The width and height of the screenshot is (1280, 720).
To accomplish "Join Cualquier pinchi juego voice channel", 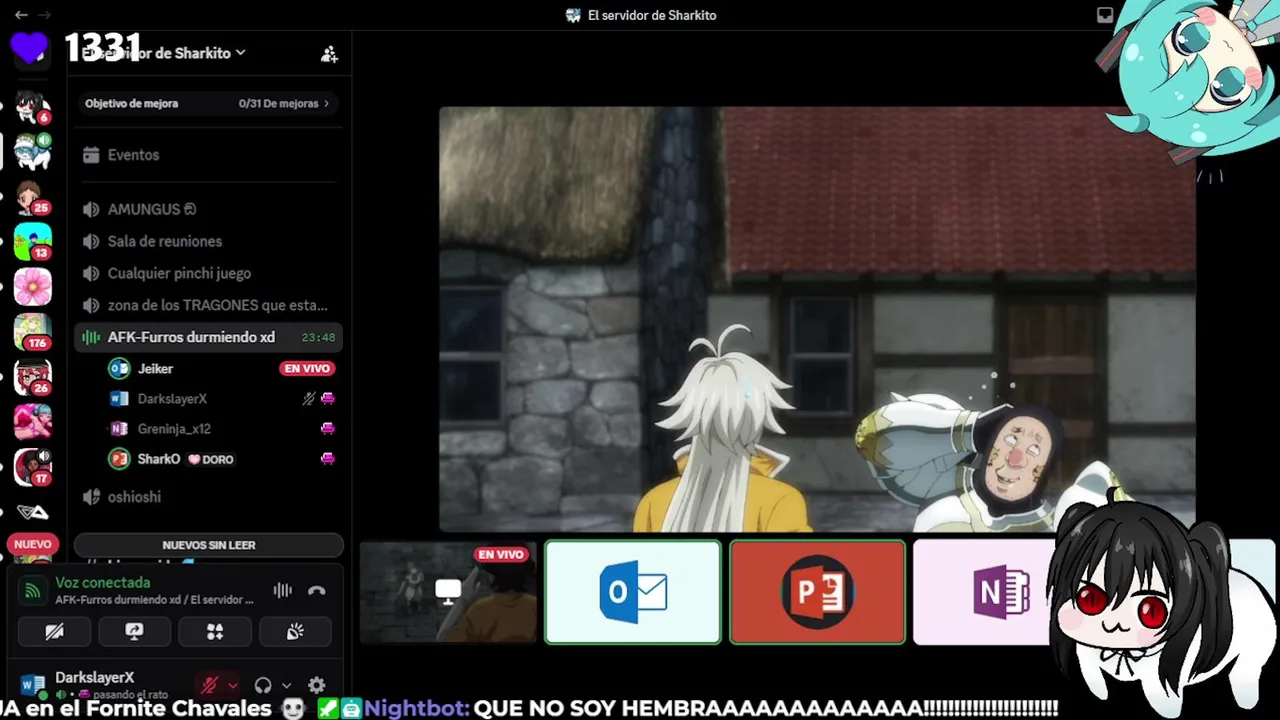I will click(208, 273).
